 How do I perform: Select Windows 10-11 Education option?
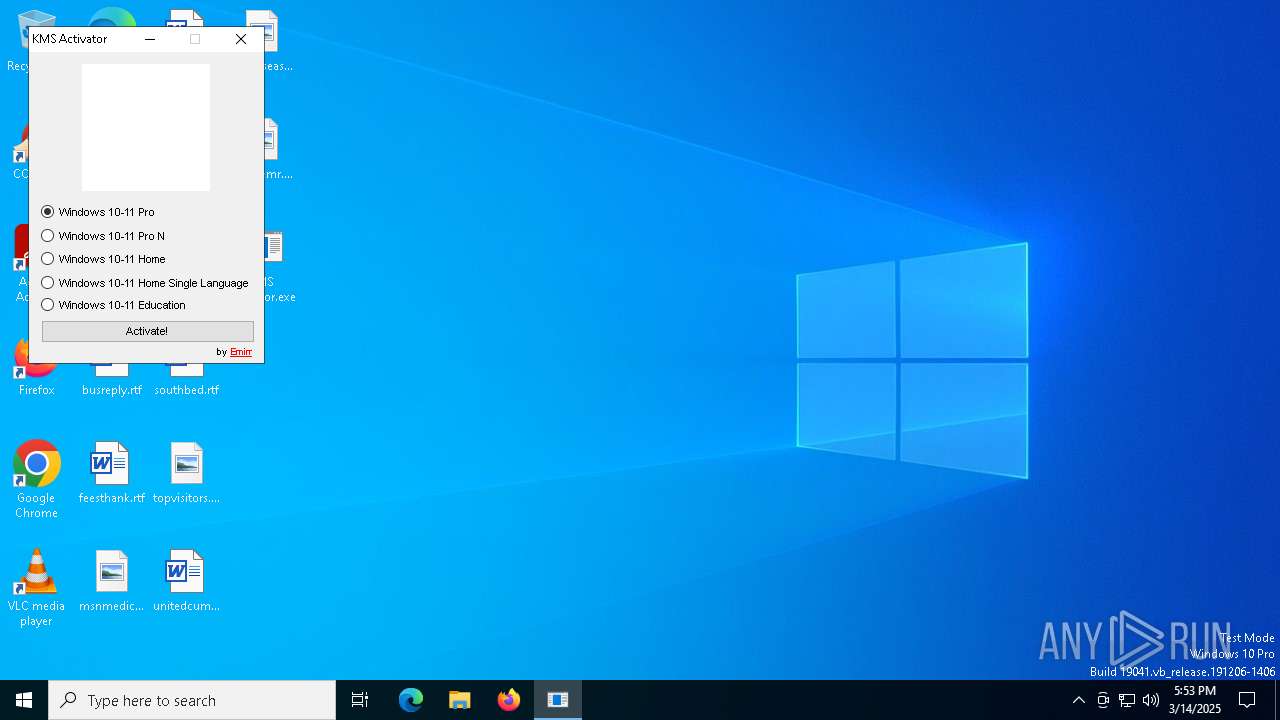pos(113,305)
